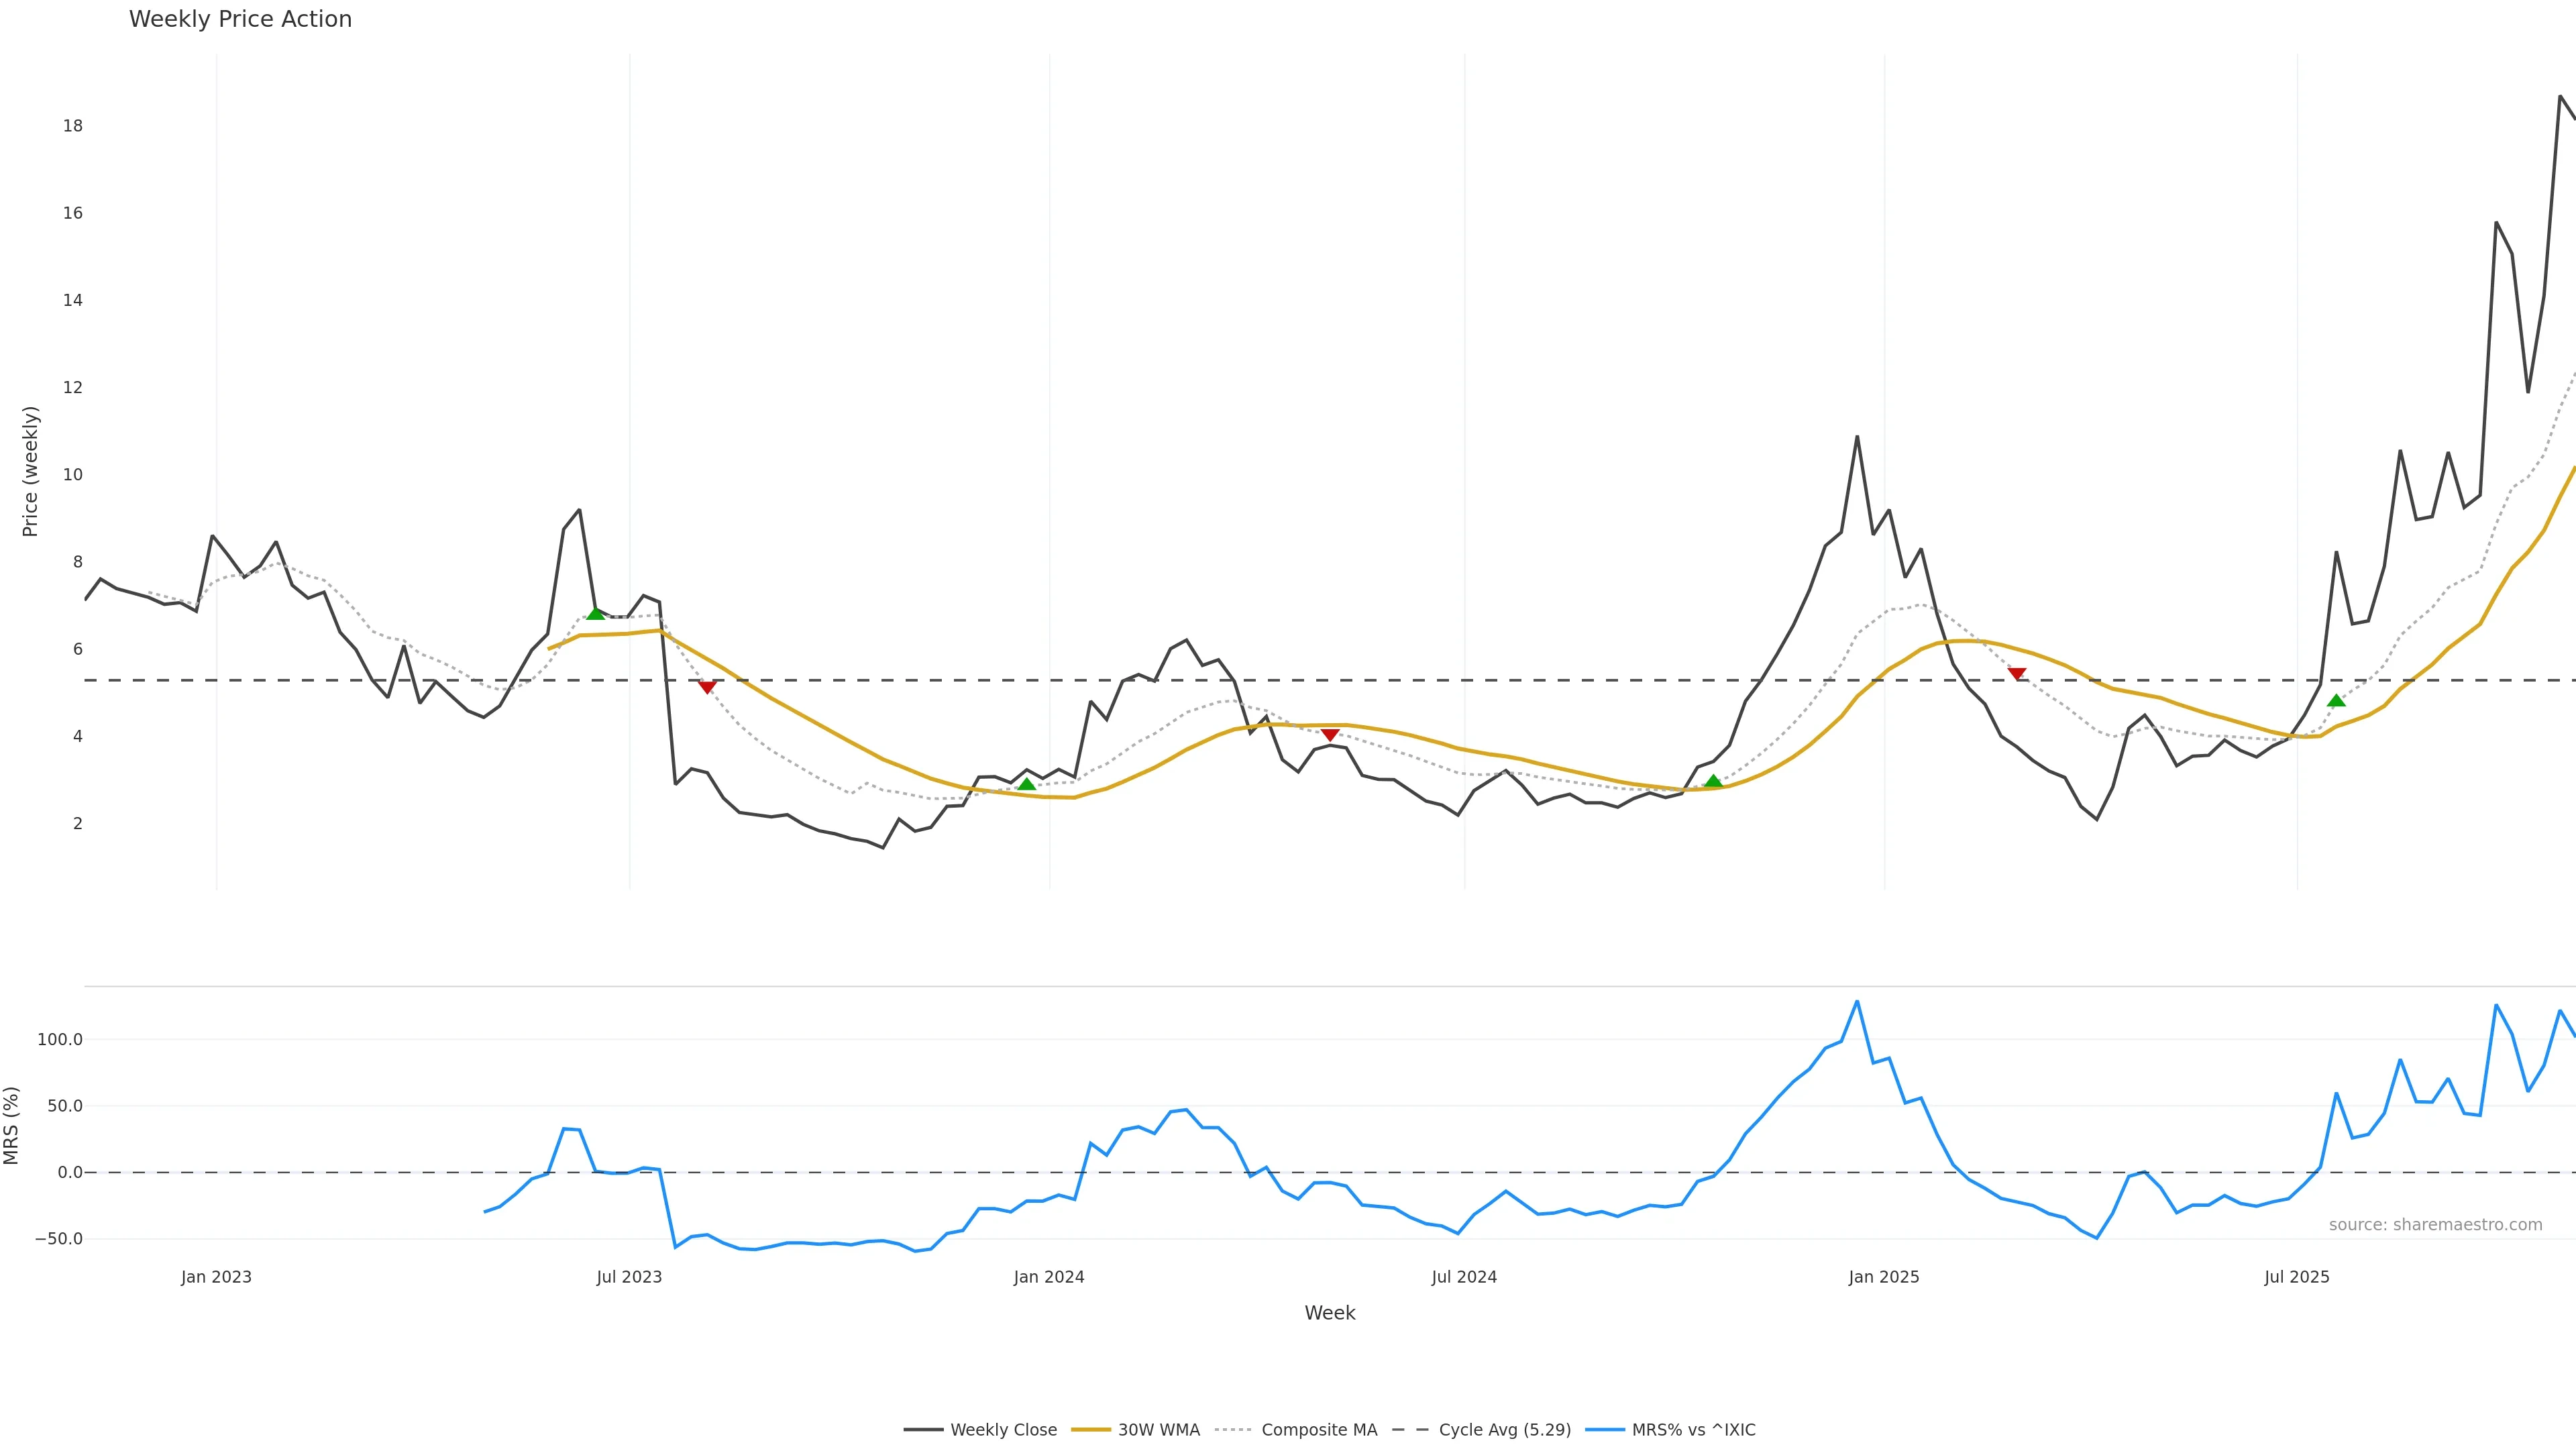
Task: Click the gold 30W WMA legend line swatch
Action: point(1091,1430)
